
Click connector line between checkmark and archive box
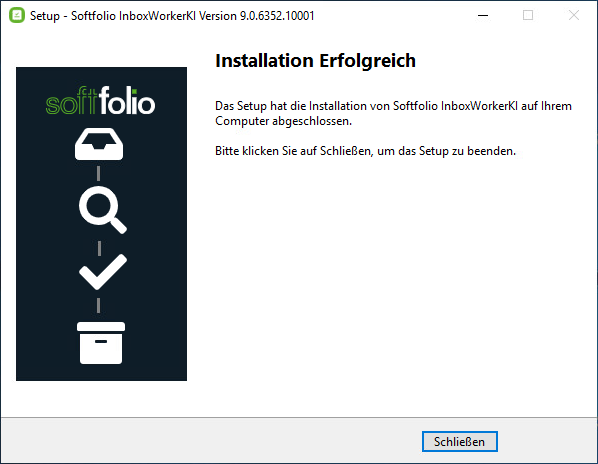(x=99, y=305)
